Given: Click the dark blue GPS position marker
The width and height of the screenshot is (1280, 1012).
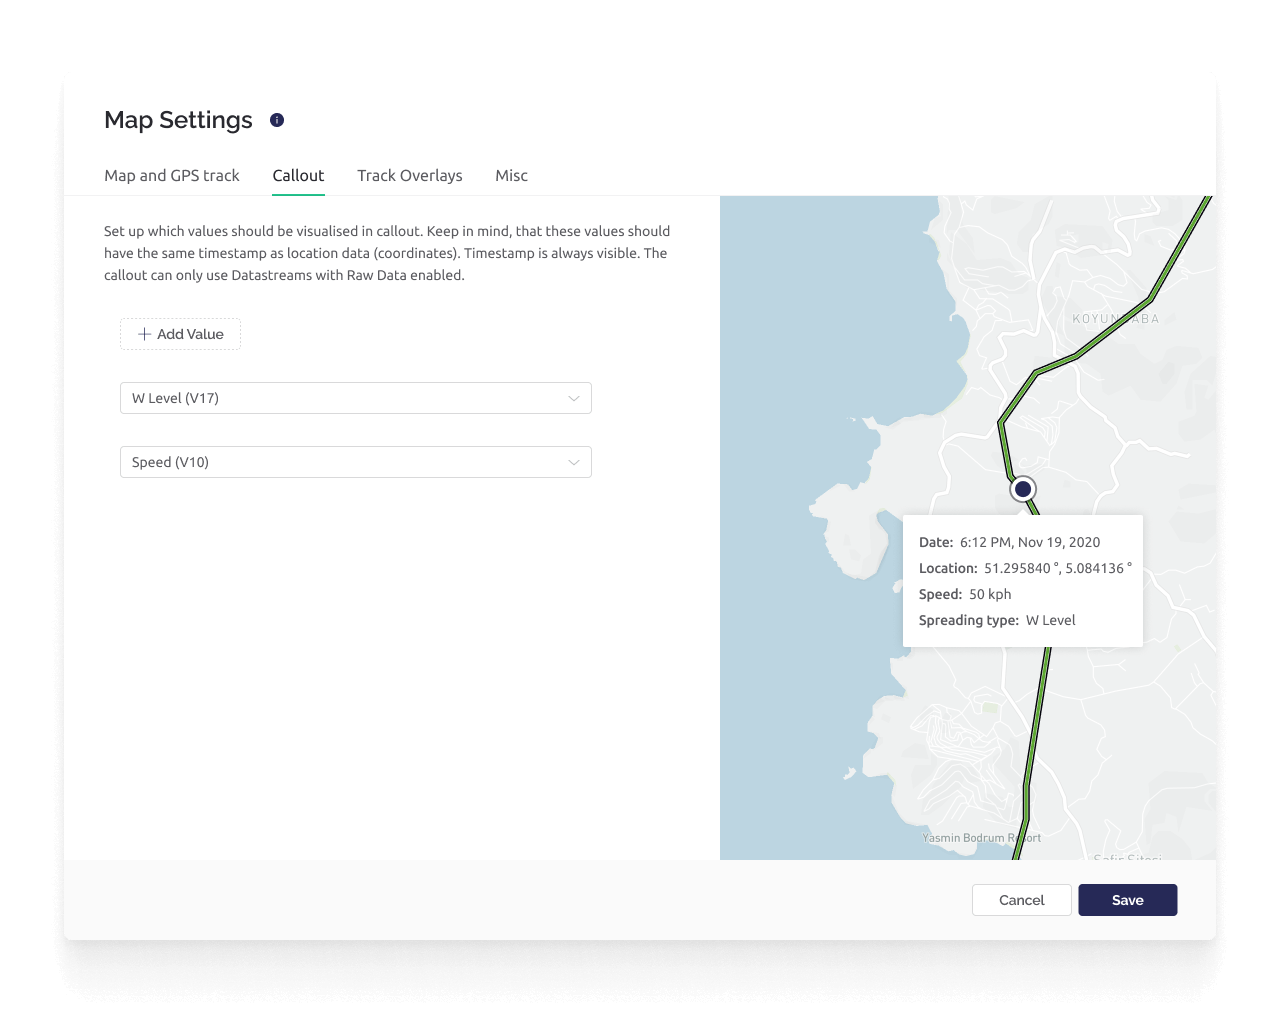Looking at the screenshot, I should click(1022, 489).
